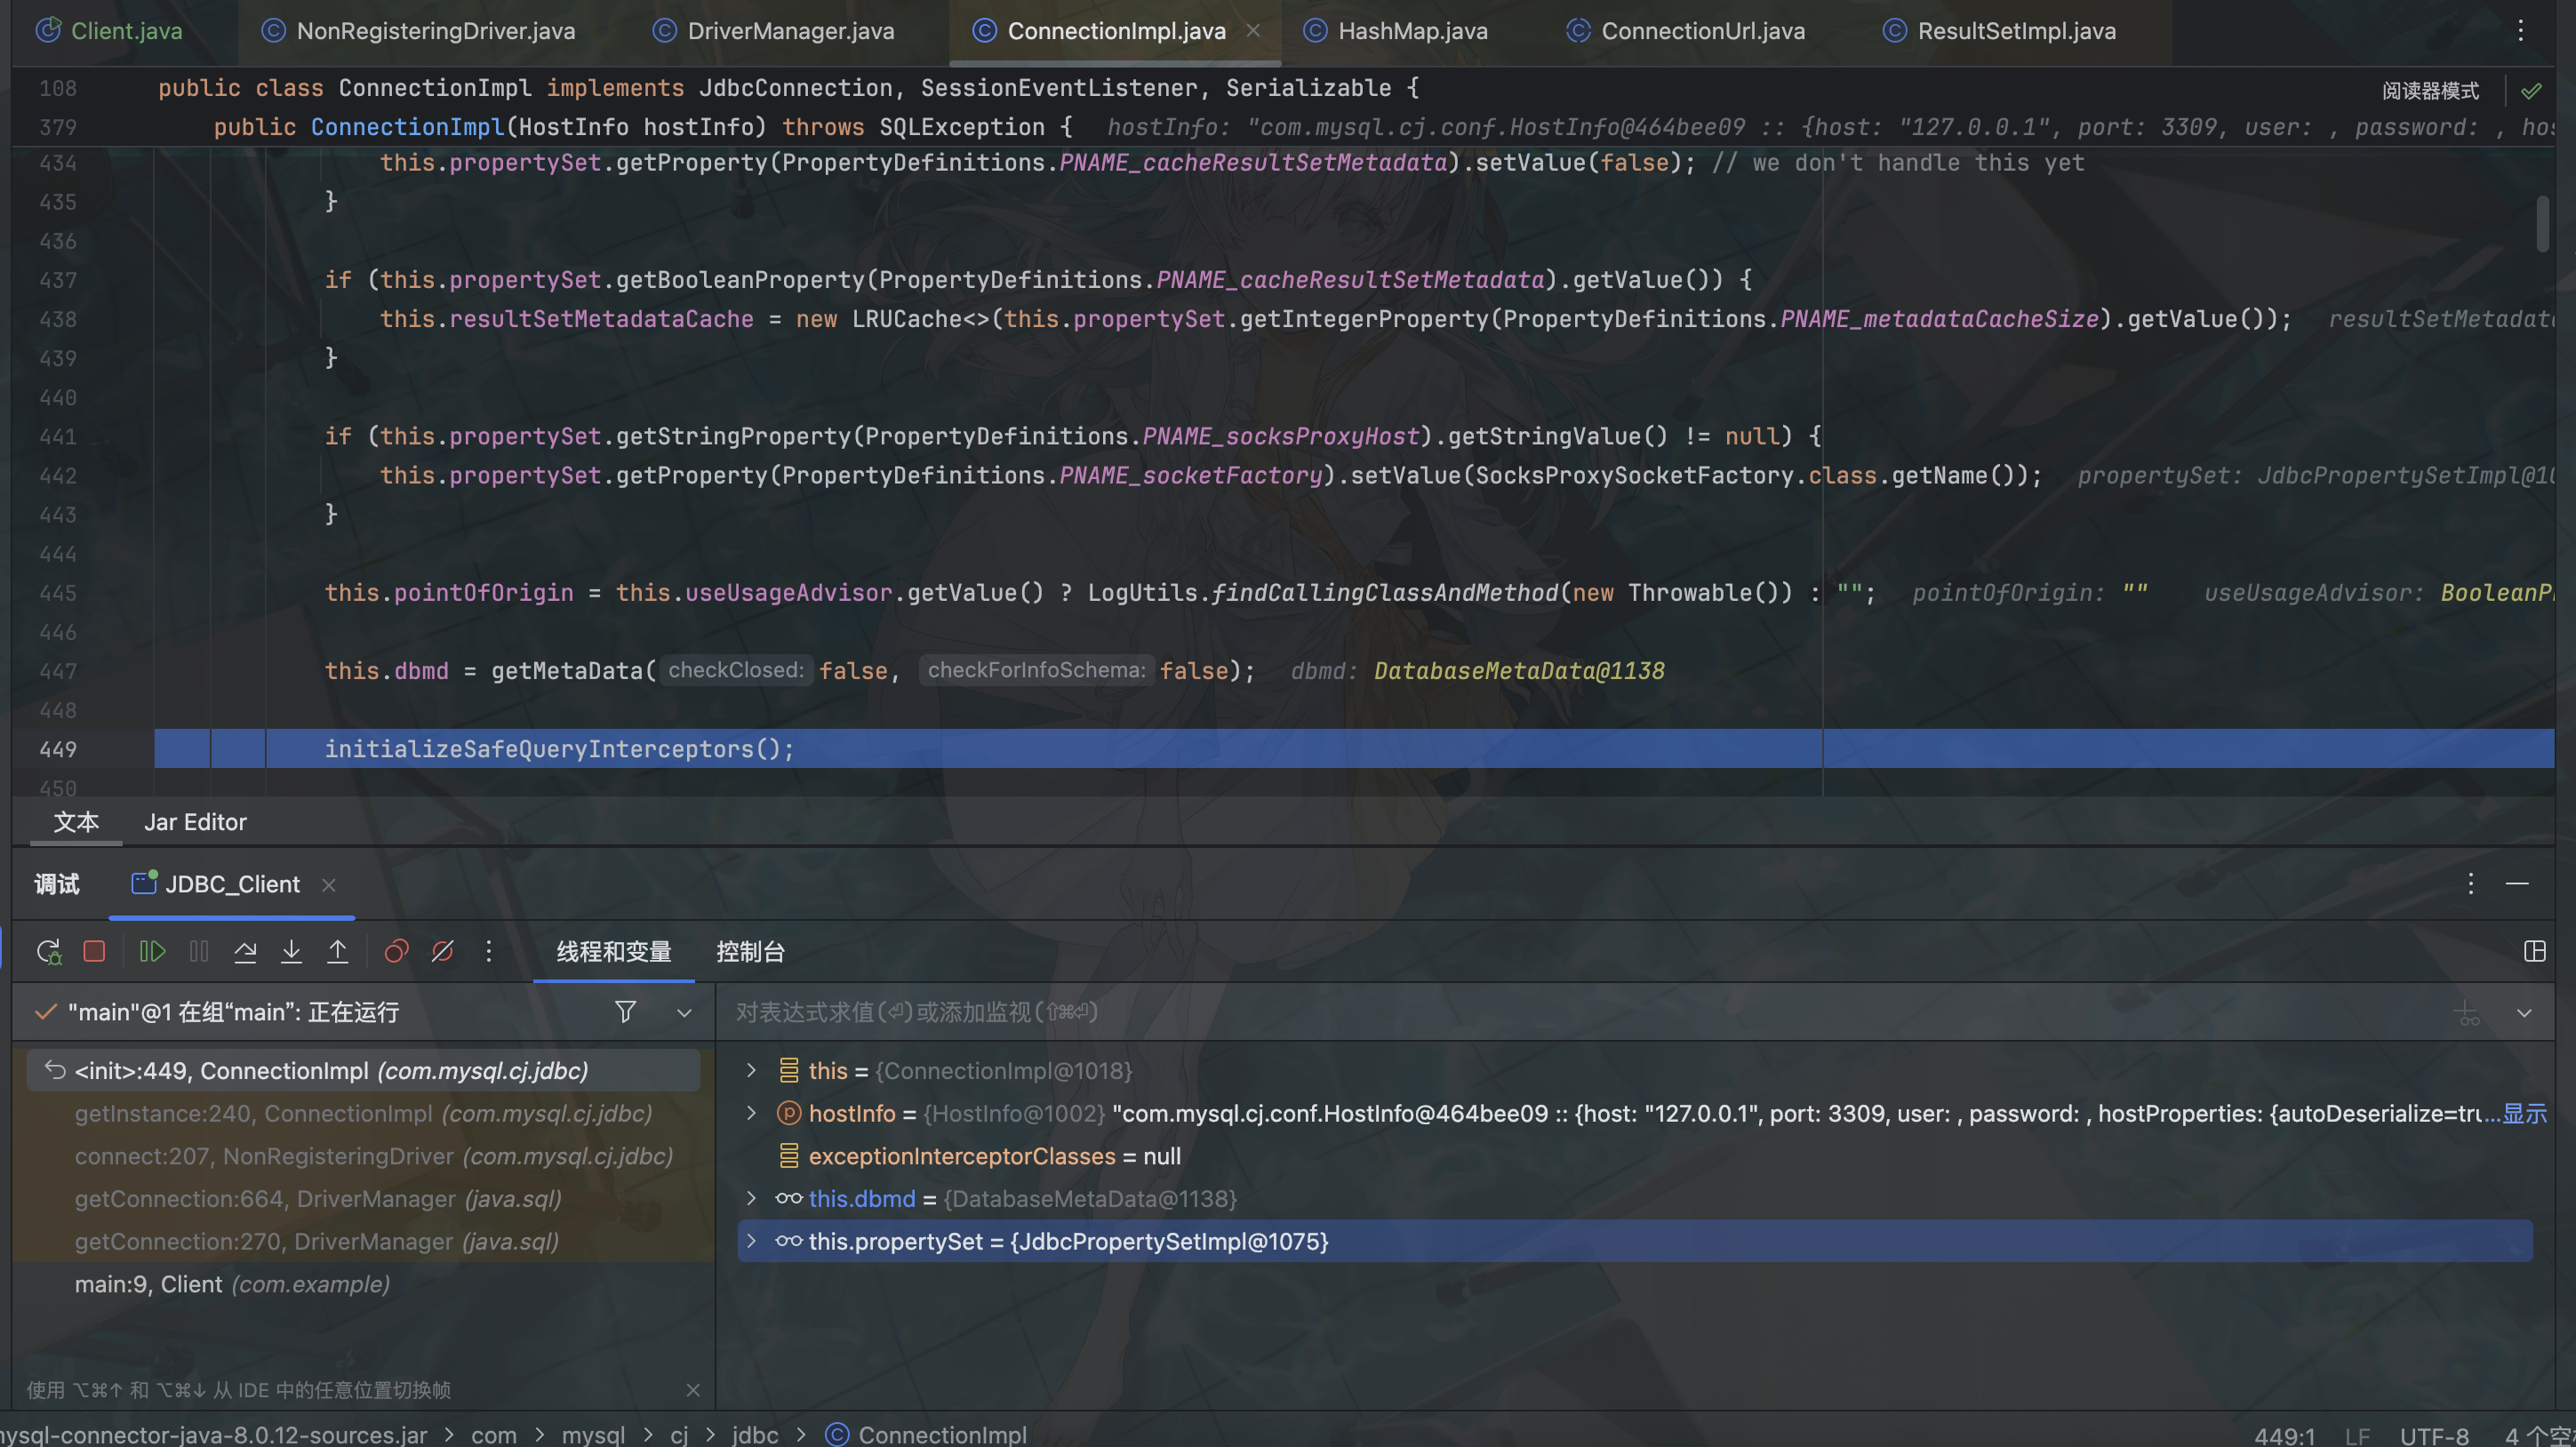
Task: Click the 阅读器模式 reader mode button
Action: click(2429, 91)
